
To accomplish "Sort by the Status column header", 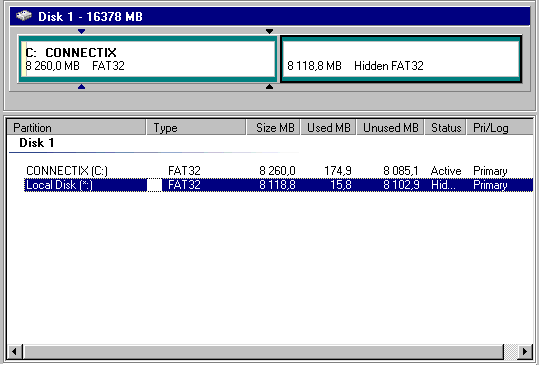I will click(446, 128).
